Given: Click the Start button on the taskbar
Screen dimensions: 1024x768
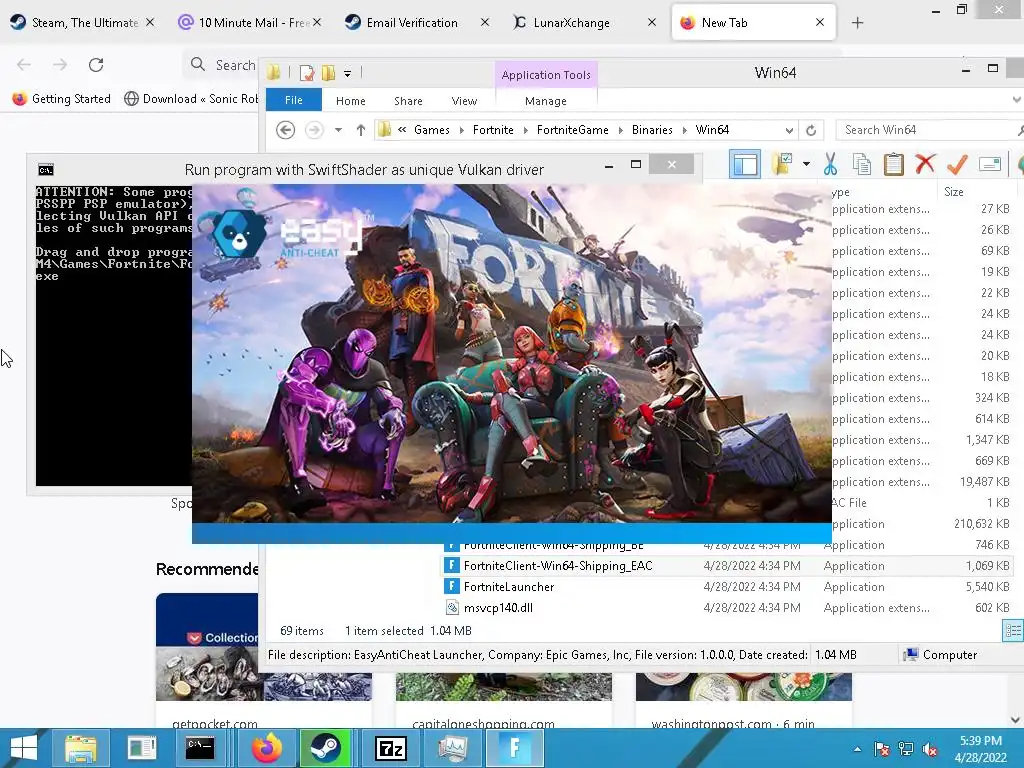Looking at the screenshot, I should coord(24,748).
